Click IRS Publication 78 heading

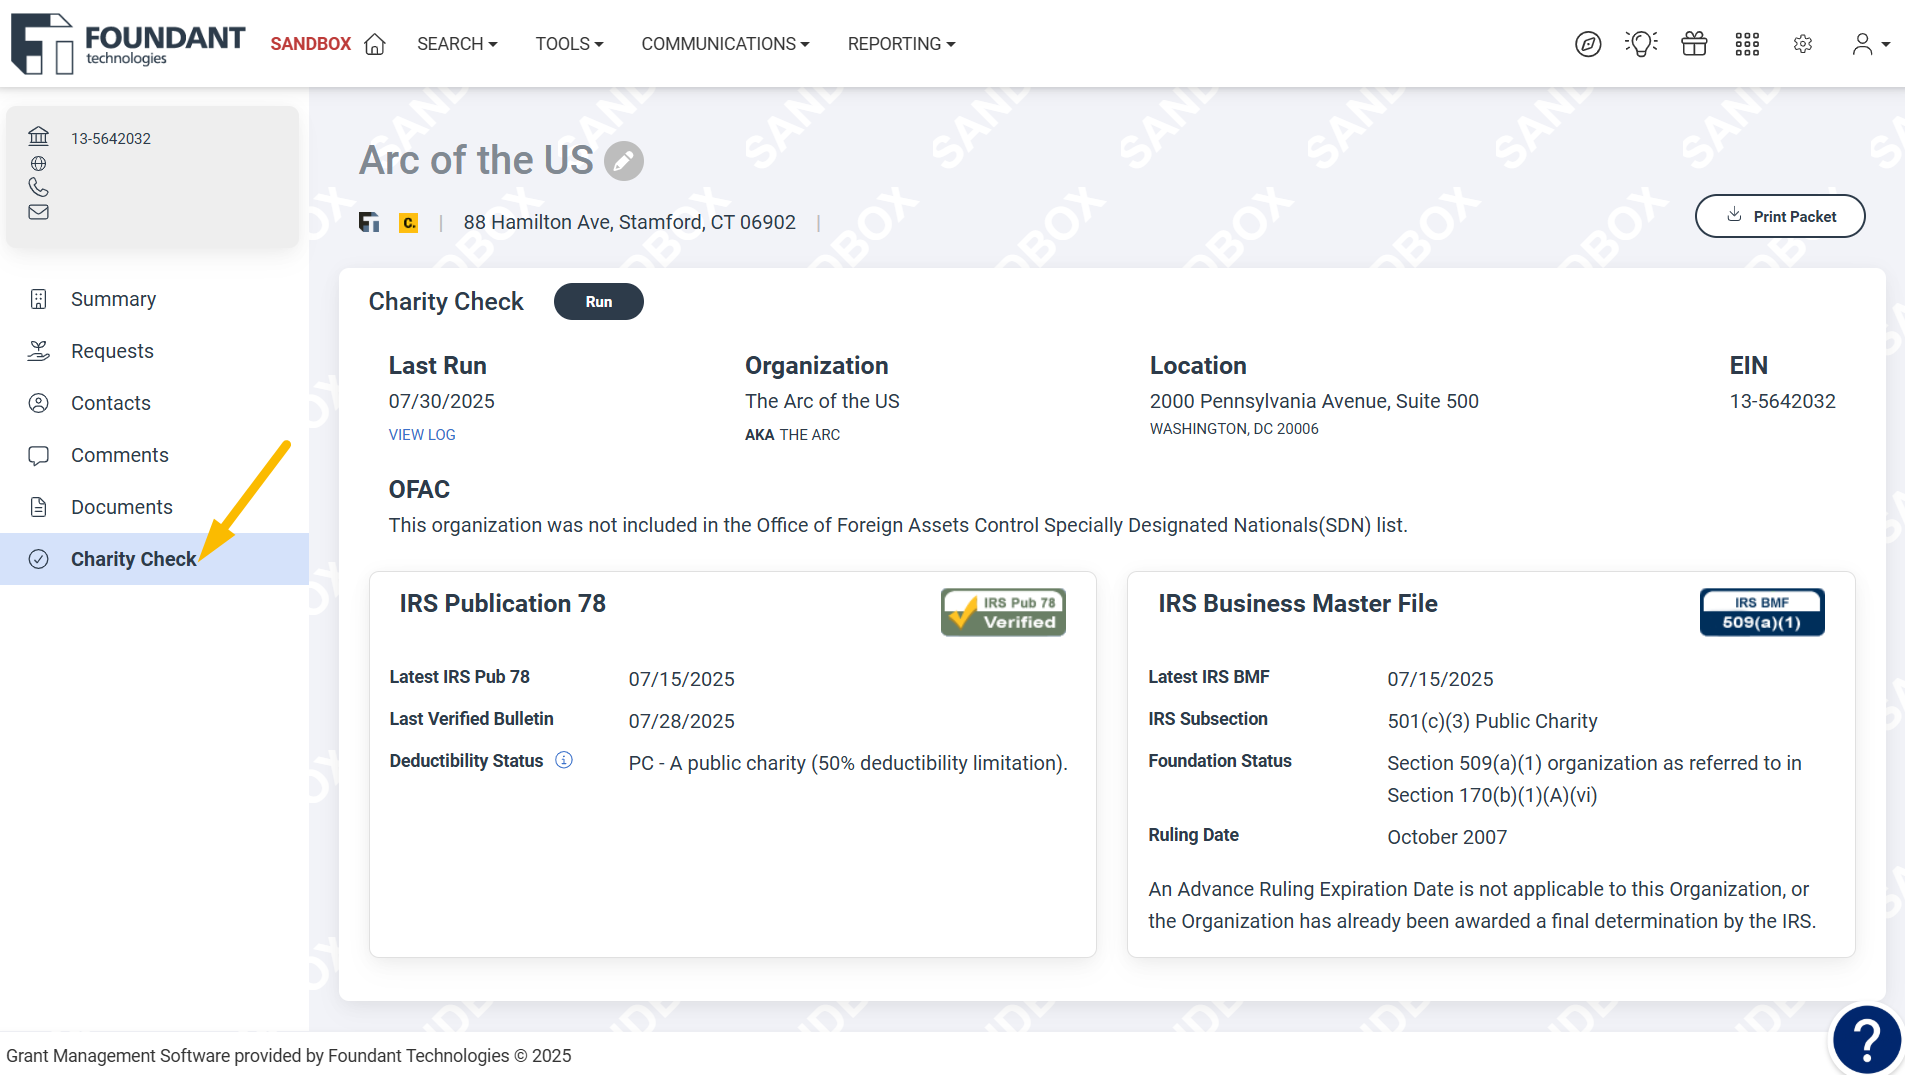pos(502,603)
